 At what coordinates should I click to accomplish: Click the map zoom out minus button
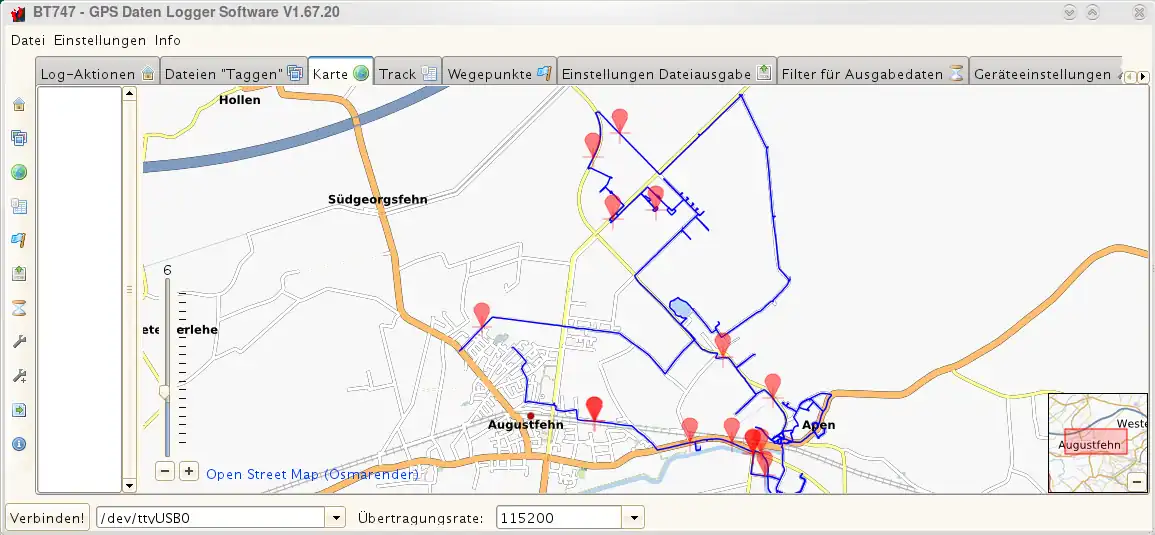point(166,470)
